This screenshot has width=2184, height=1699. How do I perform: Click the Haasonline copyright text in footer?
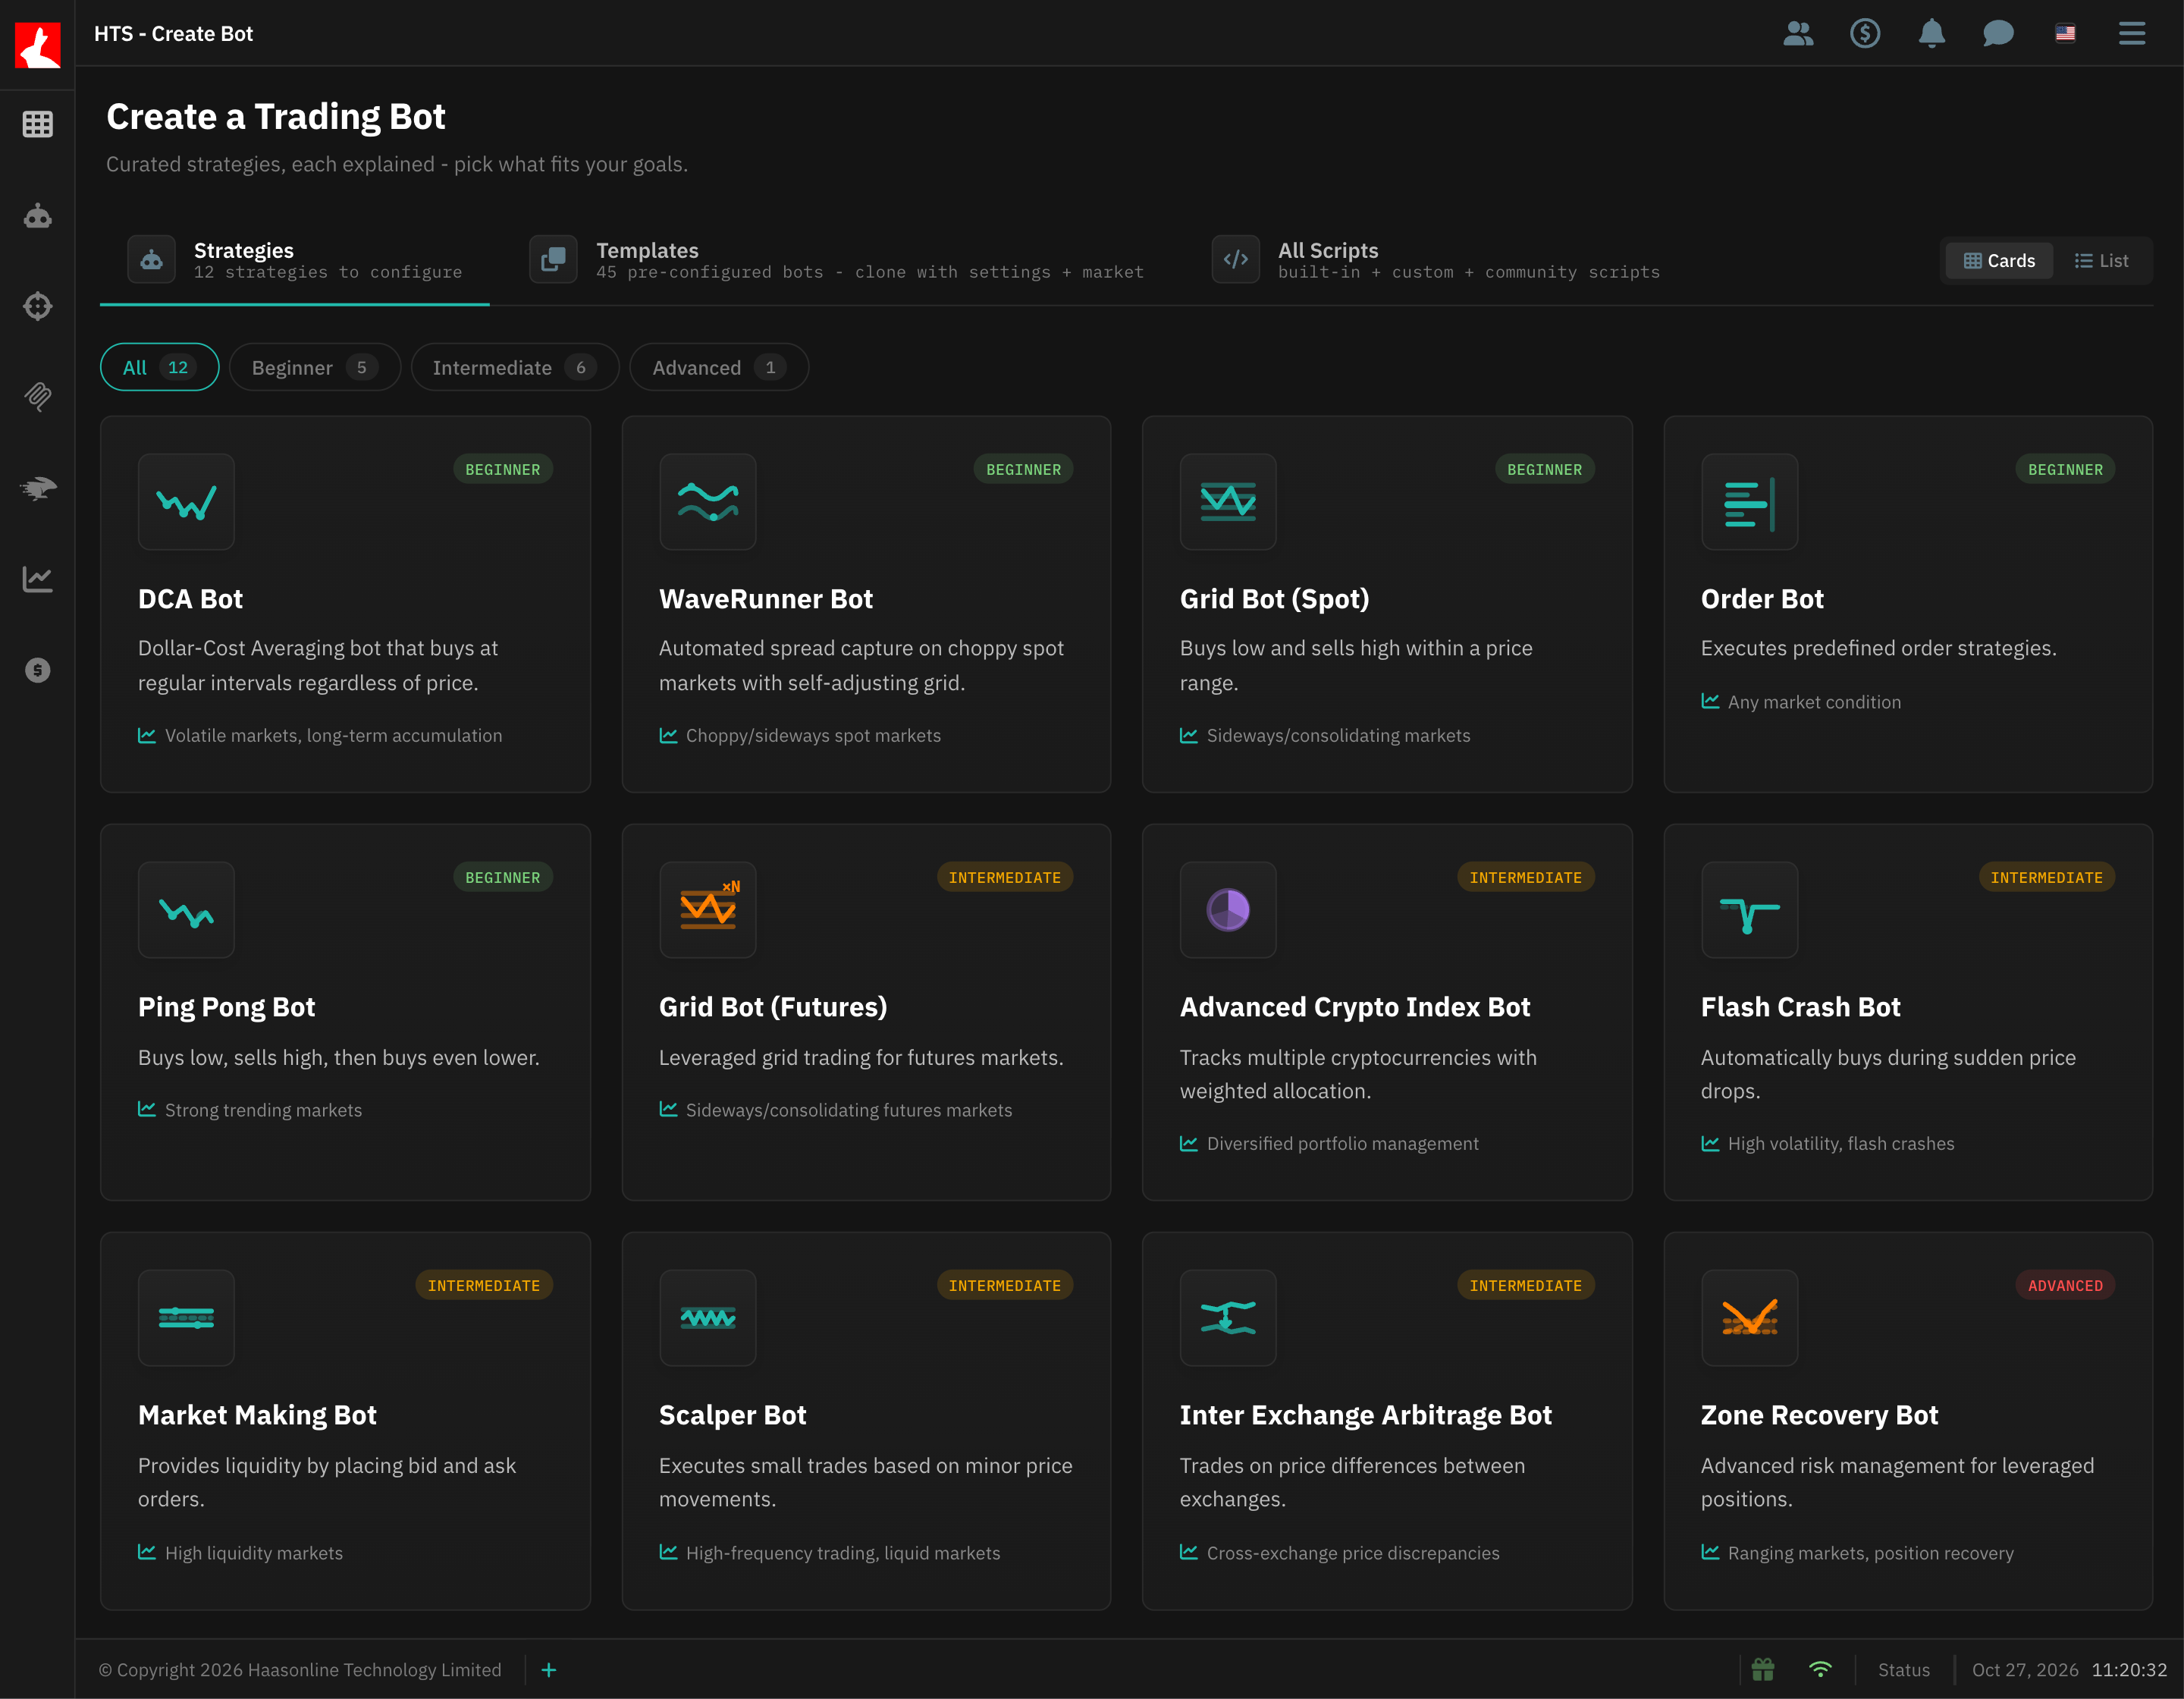pyautogui.click(x=300, y=1669)
